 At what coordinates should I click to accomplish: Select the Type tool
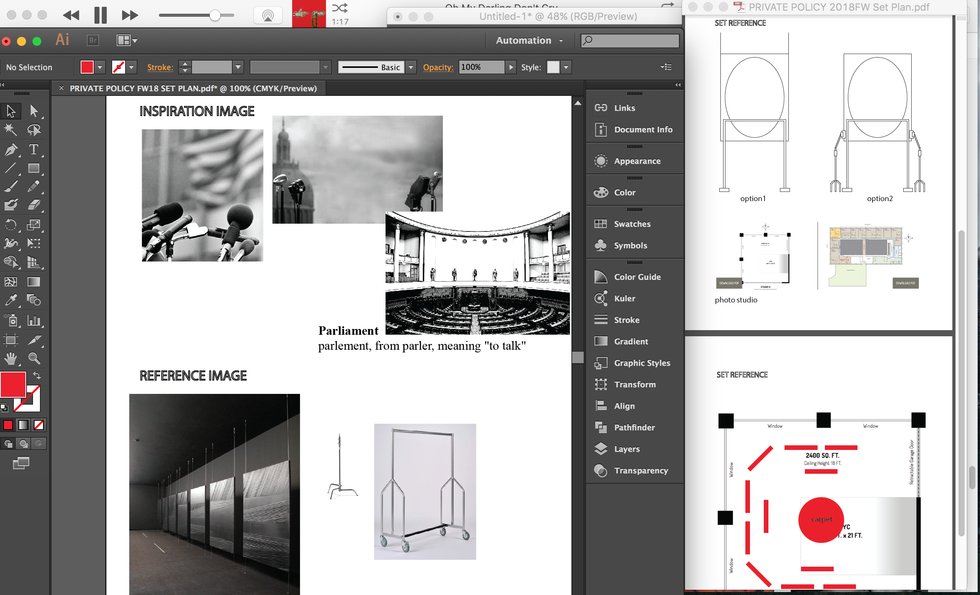[34, 150]
